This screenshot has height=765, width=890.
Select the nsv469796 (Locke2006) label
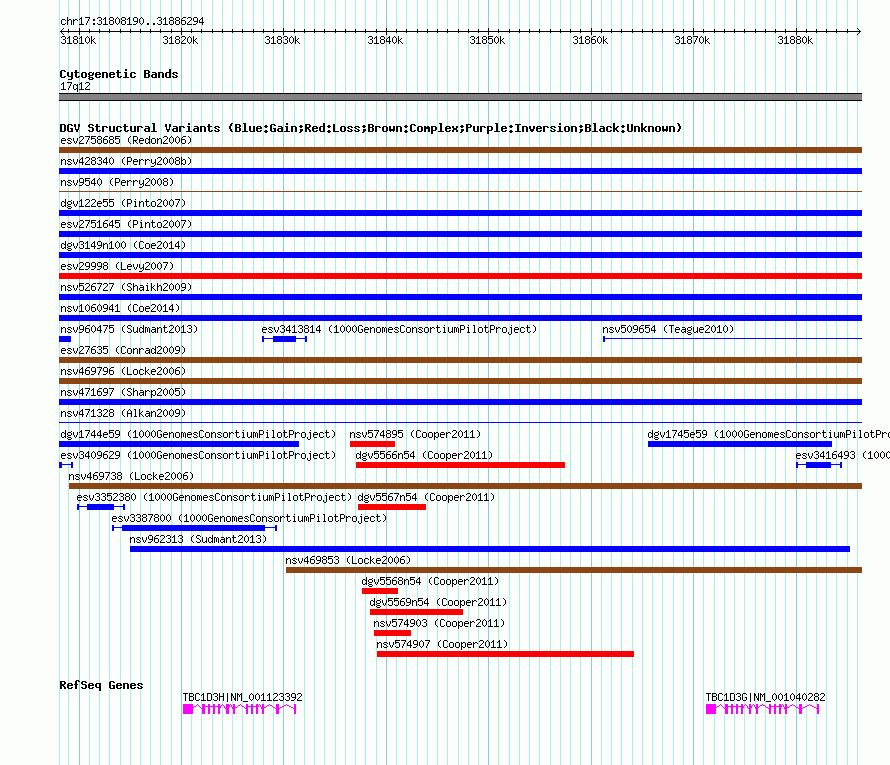[x=123, y=371]
